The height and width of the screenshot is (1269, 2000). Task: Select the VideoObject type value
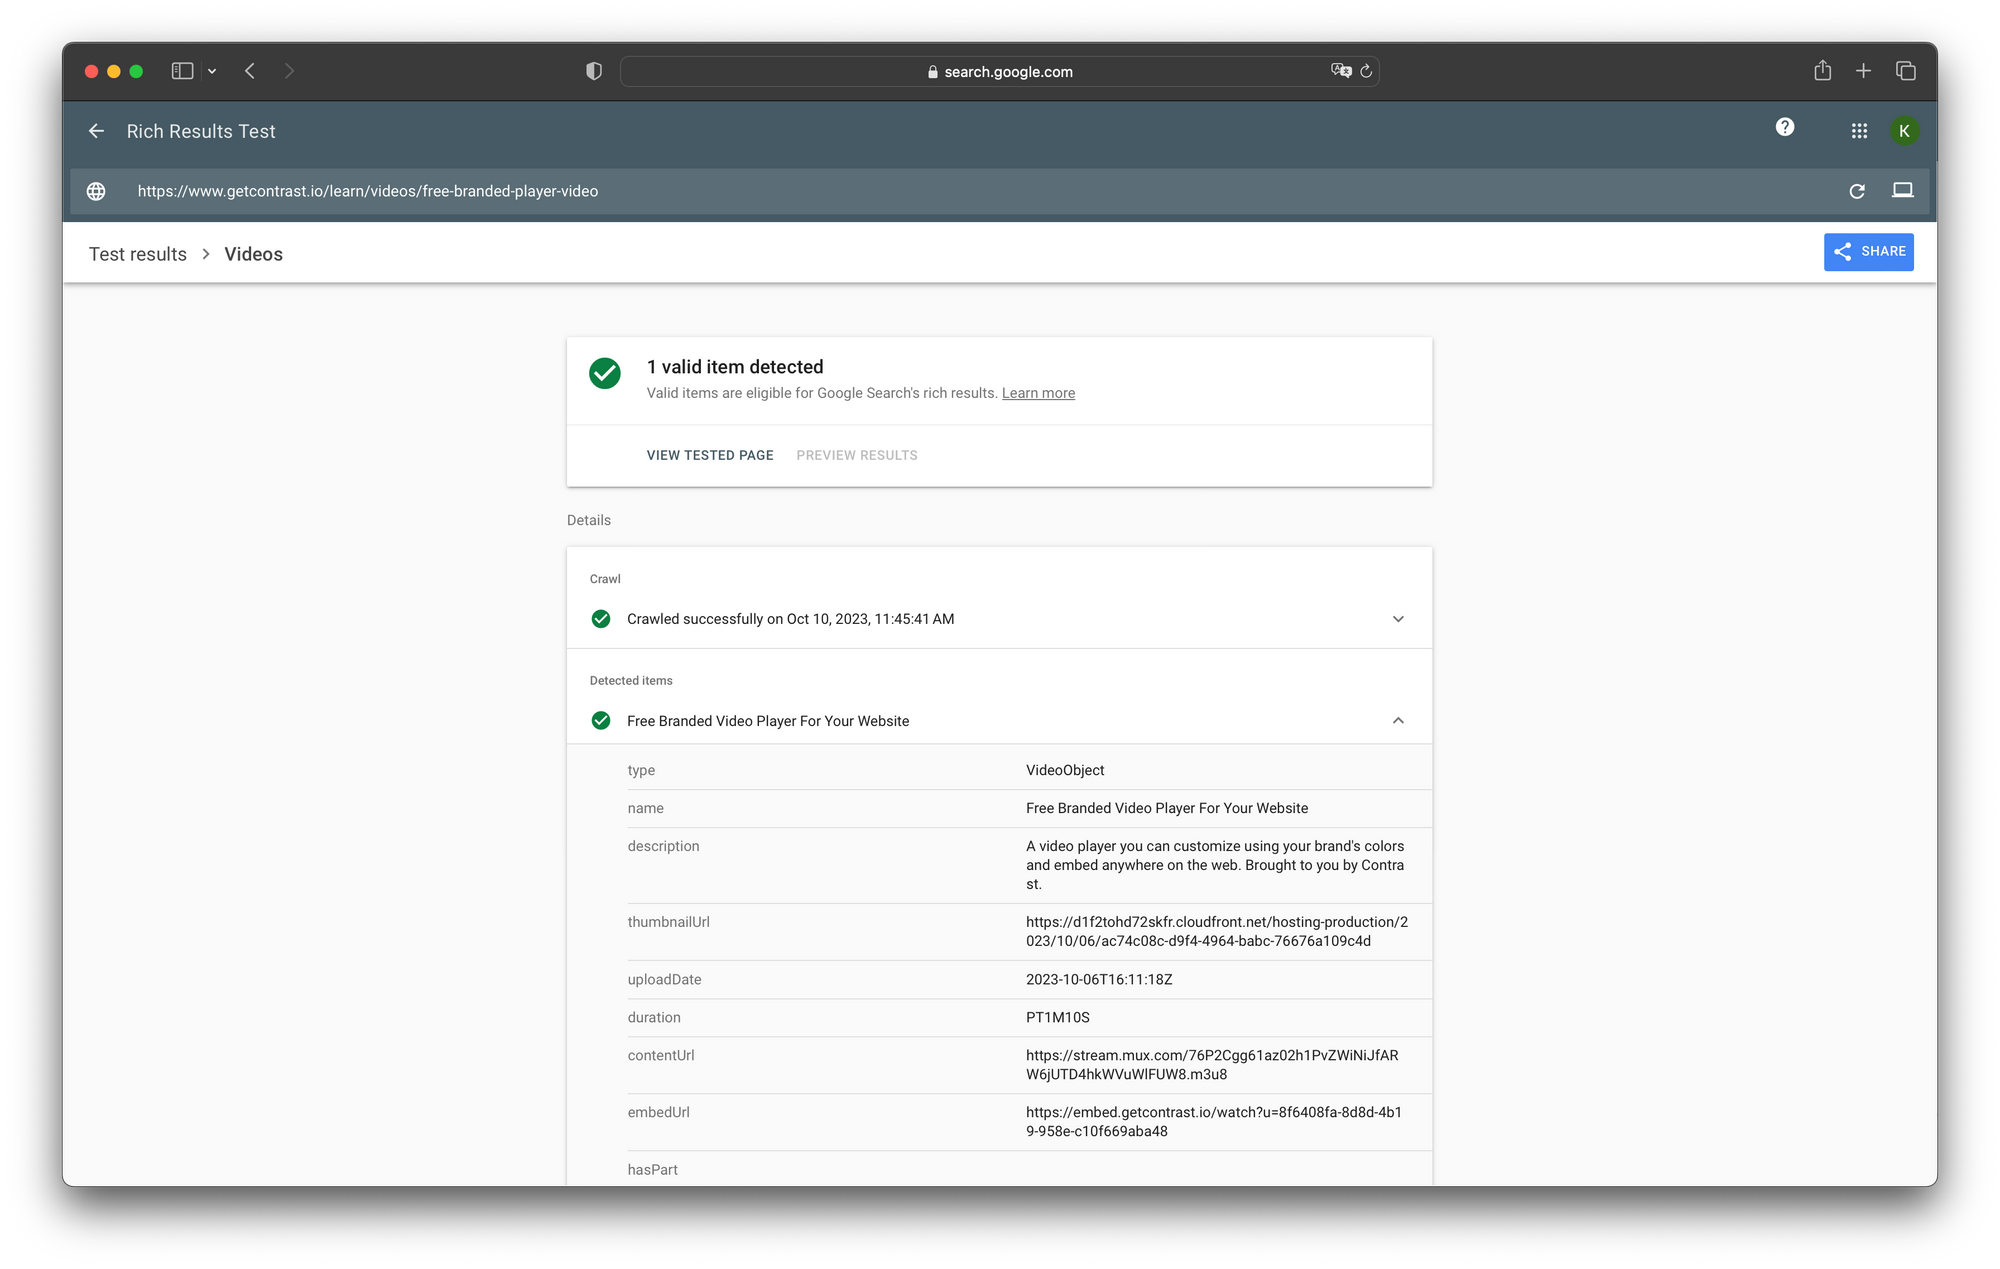pyautogui.click(x=1065, y=770)
